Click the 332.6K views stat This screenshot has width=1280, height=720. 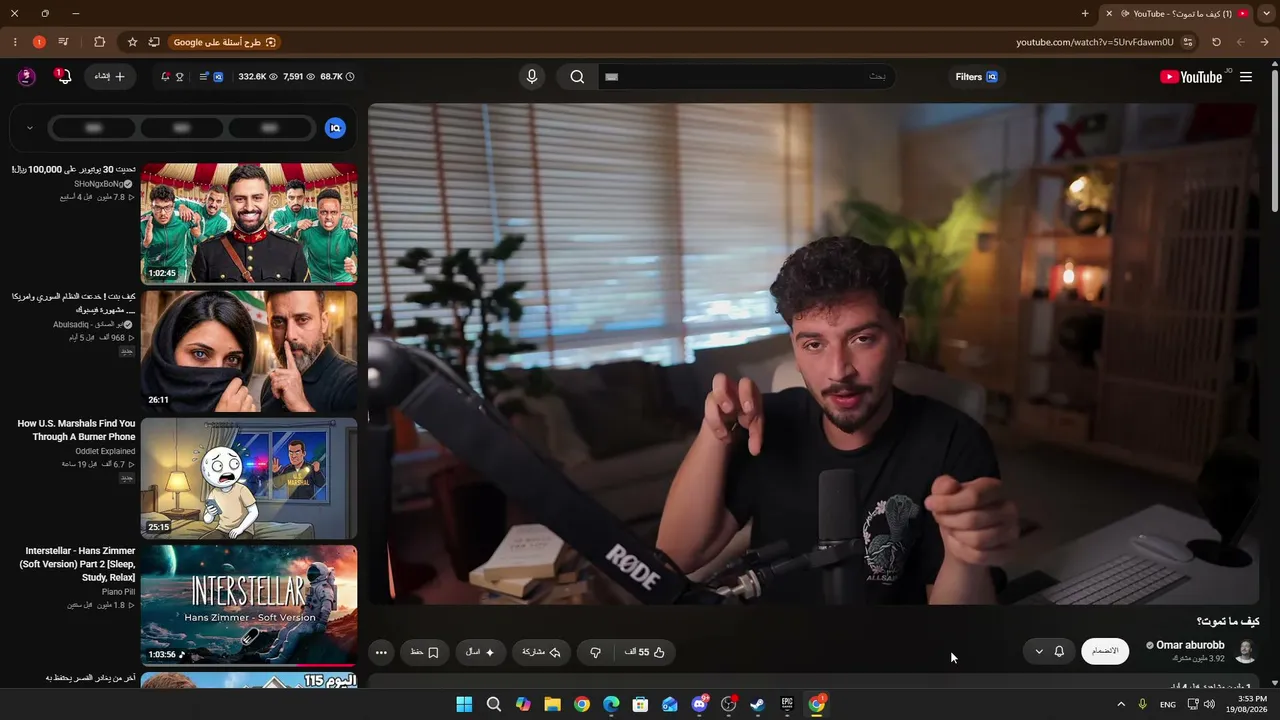pyautogui.click(x=258, y=77)
